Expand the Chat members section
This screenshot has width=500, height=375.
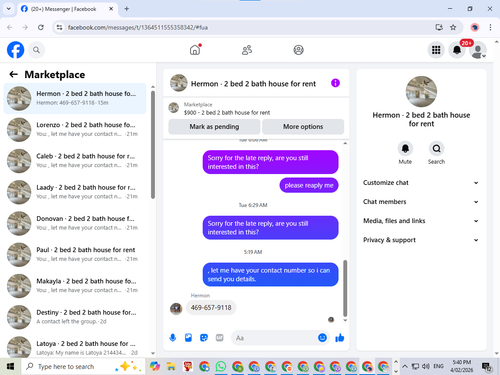click(x=421, y=202)
